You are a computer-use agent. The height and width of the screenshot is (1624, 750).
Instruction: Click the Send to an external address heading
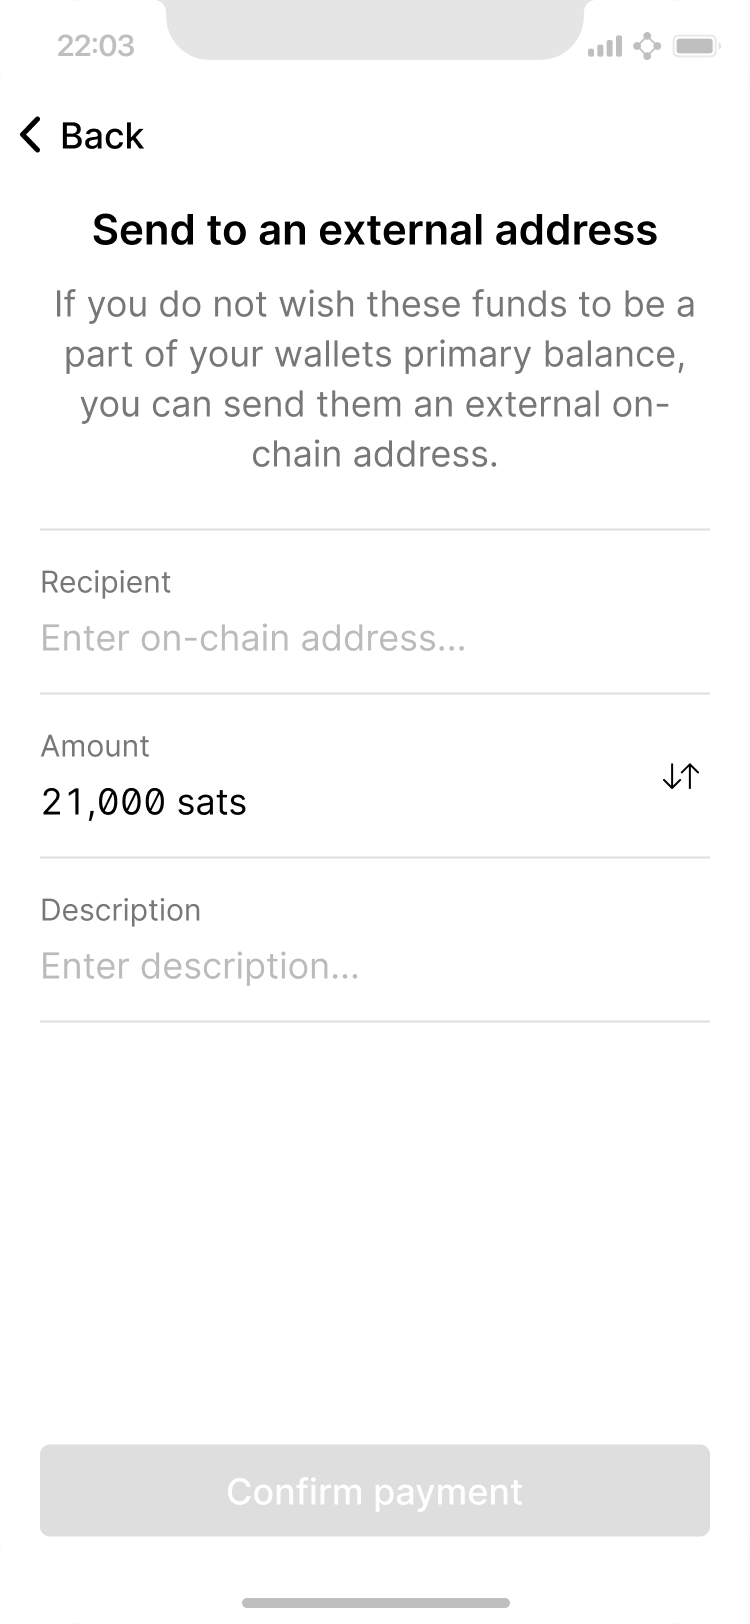click(x=375, y=230)
